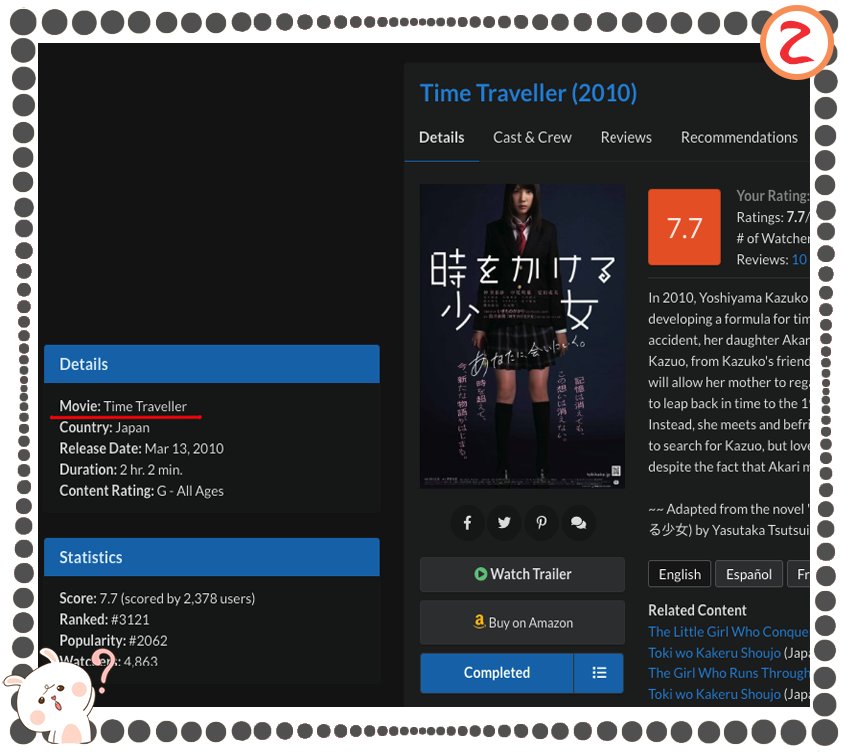The image size is (846, 752).
Task: Click the 'Your Rating' label
Action: pos(773,195)
